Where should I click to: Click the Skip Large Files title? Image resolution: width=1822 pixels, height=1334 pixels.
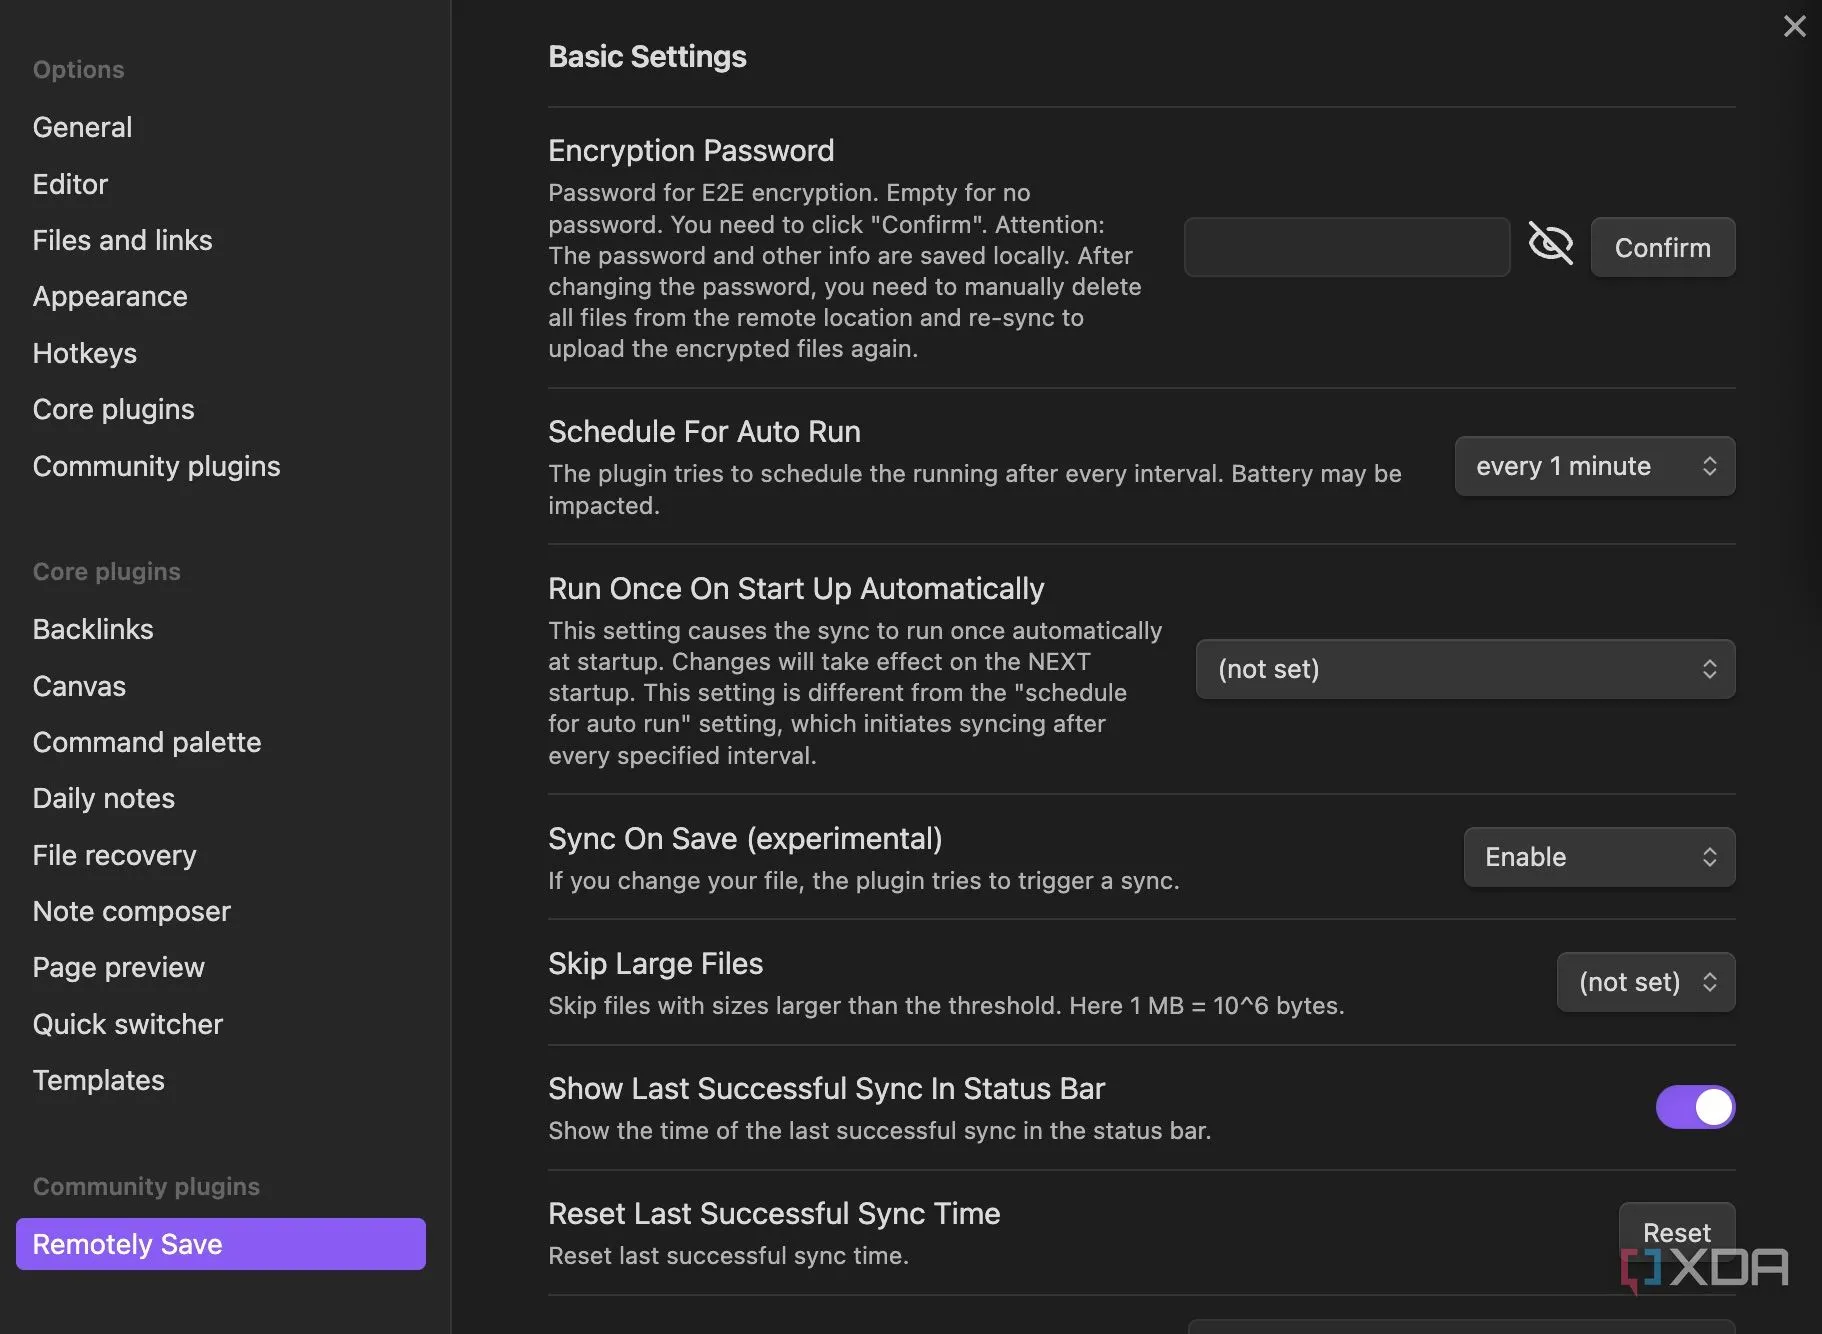click(x=655, y=963)
